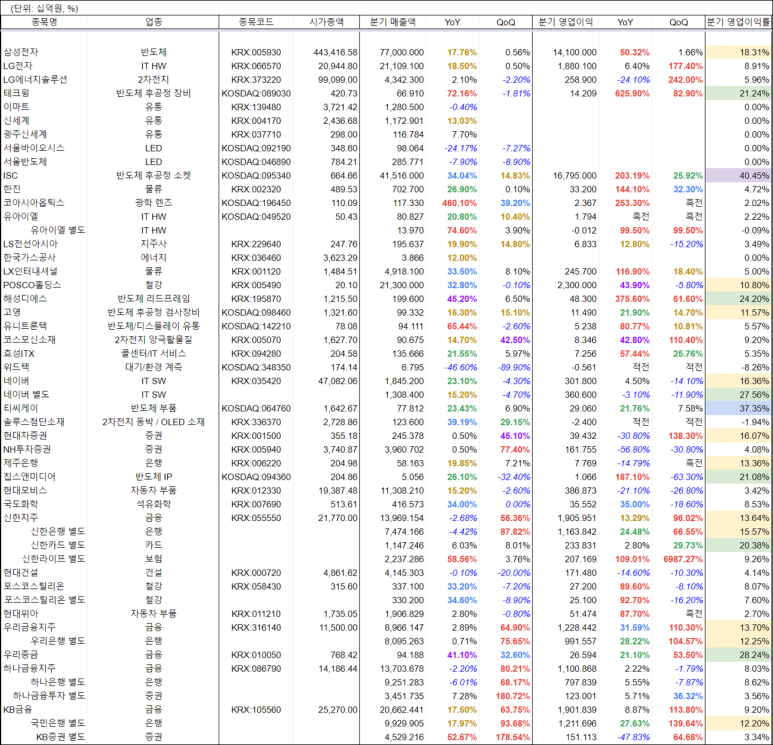Select the 종목코드 column header
This screenshot has width=773, height=745.
[x=256, y=22]
